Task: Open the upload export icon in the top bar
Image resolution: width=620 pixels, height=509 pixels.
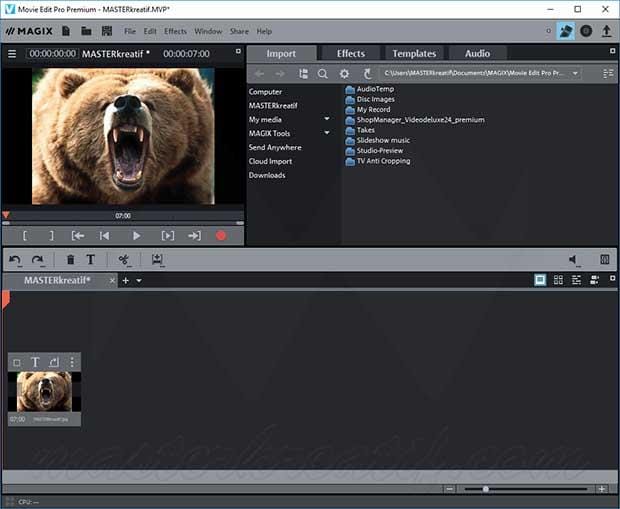Action: pos(607,31)
